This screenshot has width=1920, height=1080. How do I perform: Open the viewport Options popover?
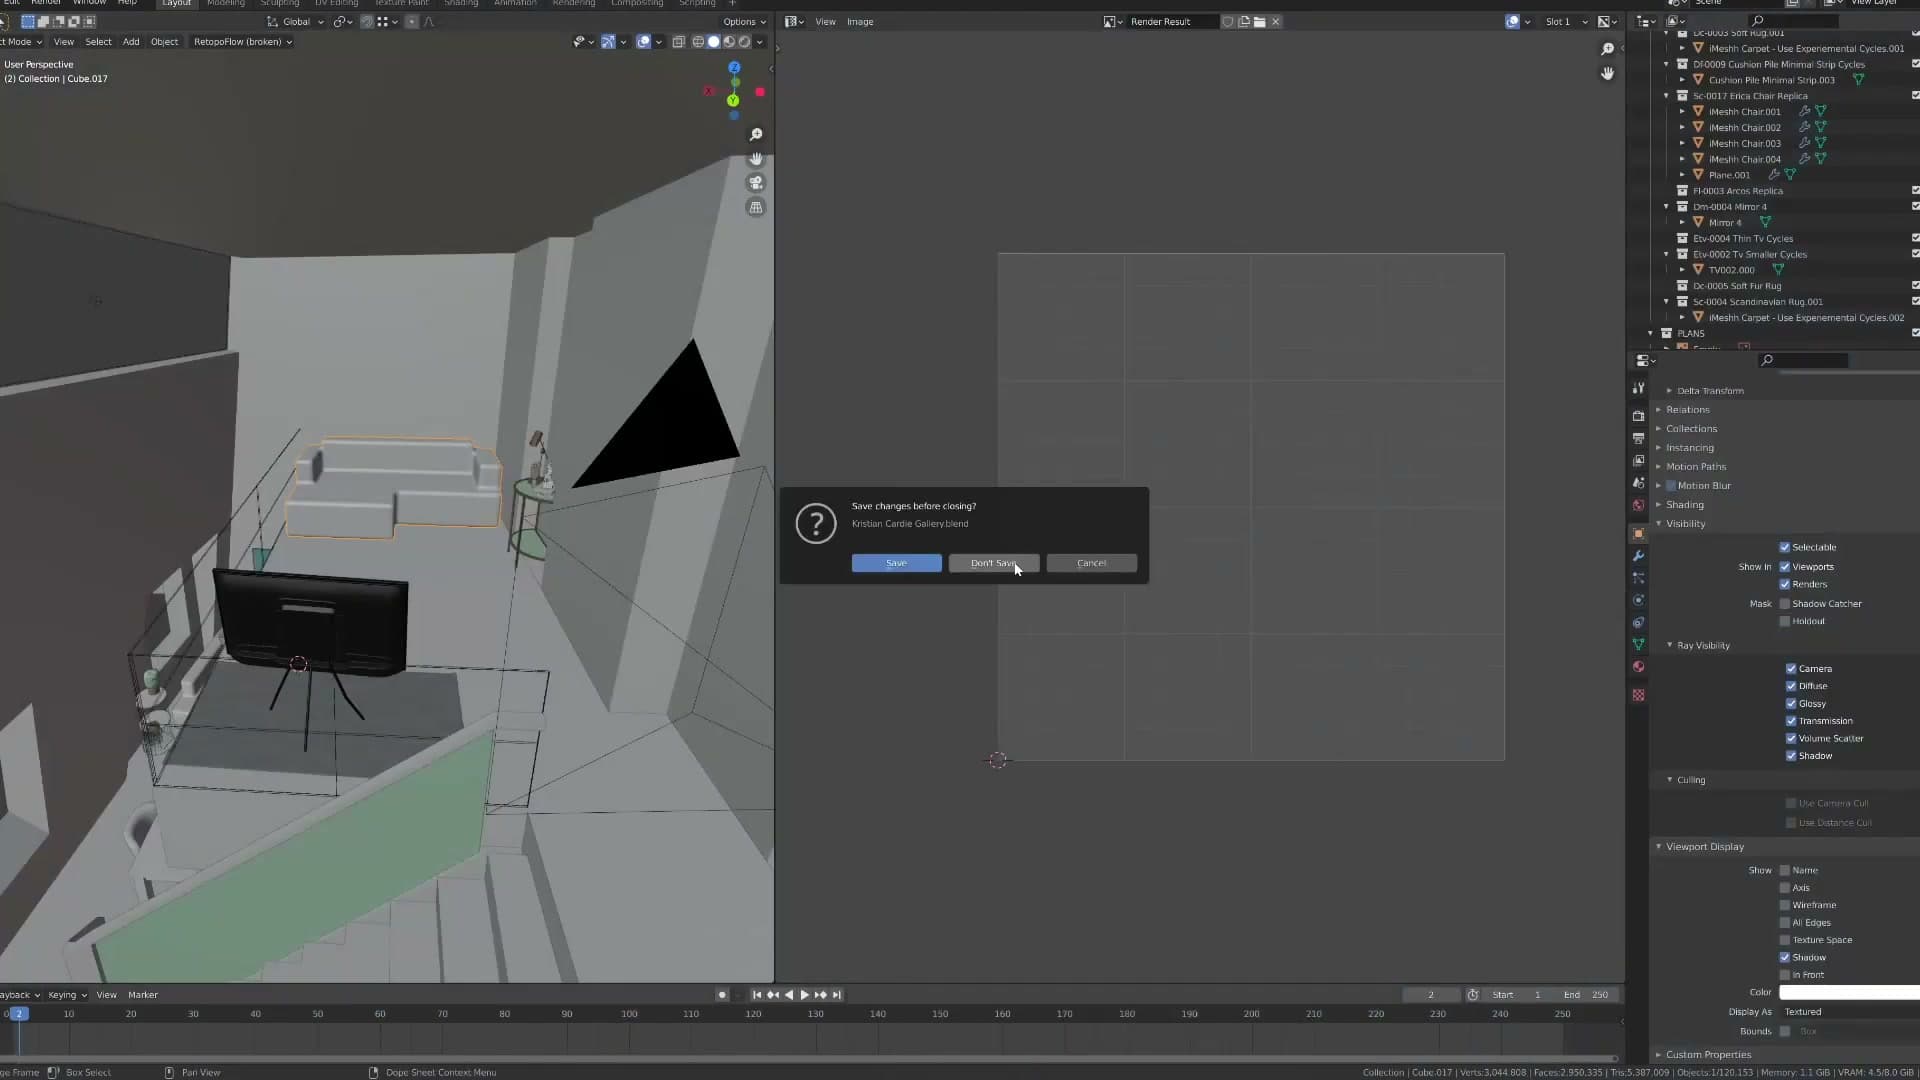tap(744, 22)
